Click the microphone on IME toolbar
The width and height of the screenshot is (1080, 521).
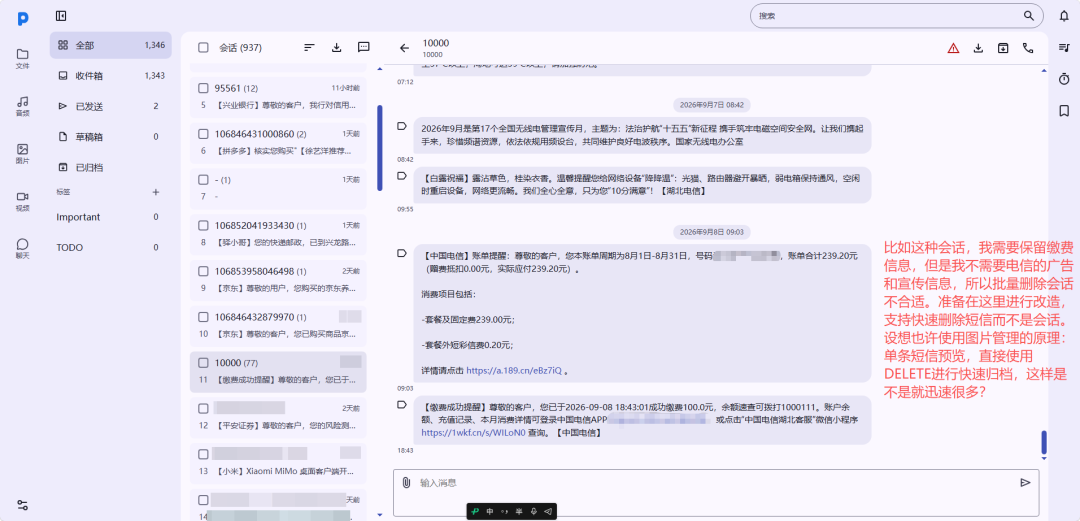[x=533, y=511]
